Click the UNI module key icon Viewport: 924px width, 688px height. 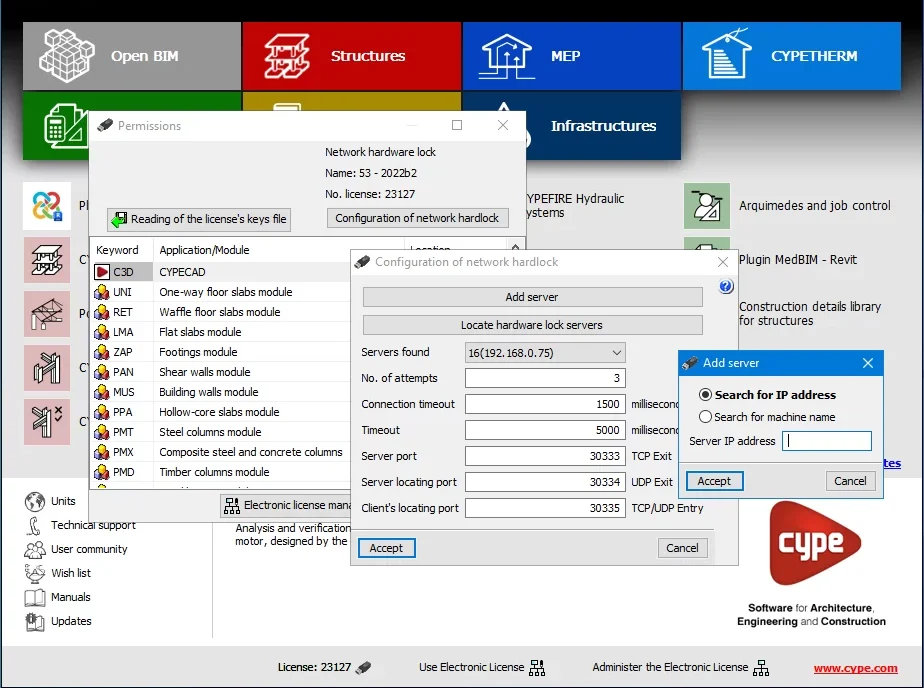(102, 292)
